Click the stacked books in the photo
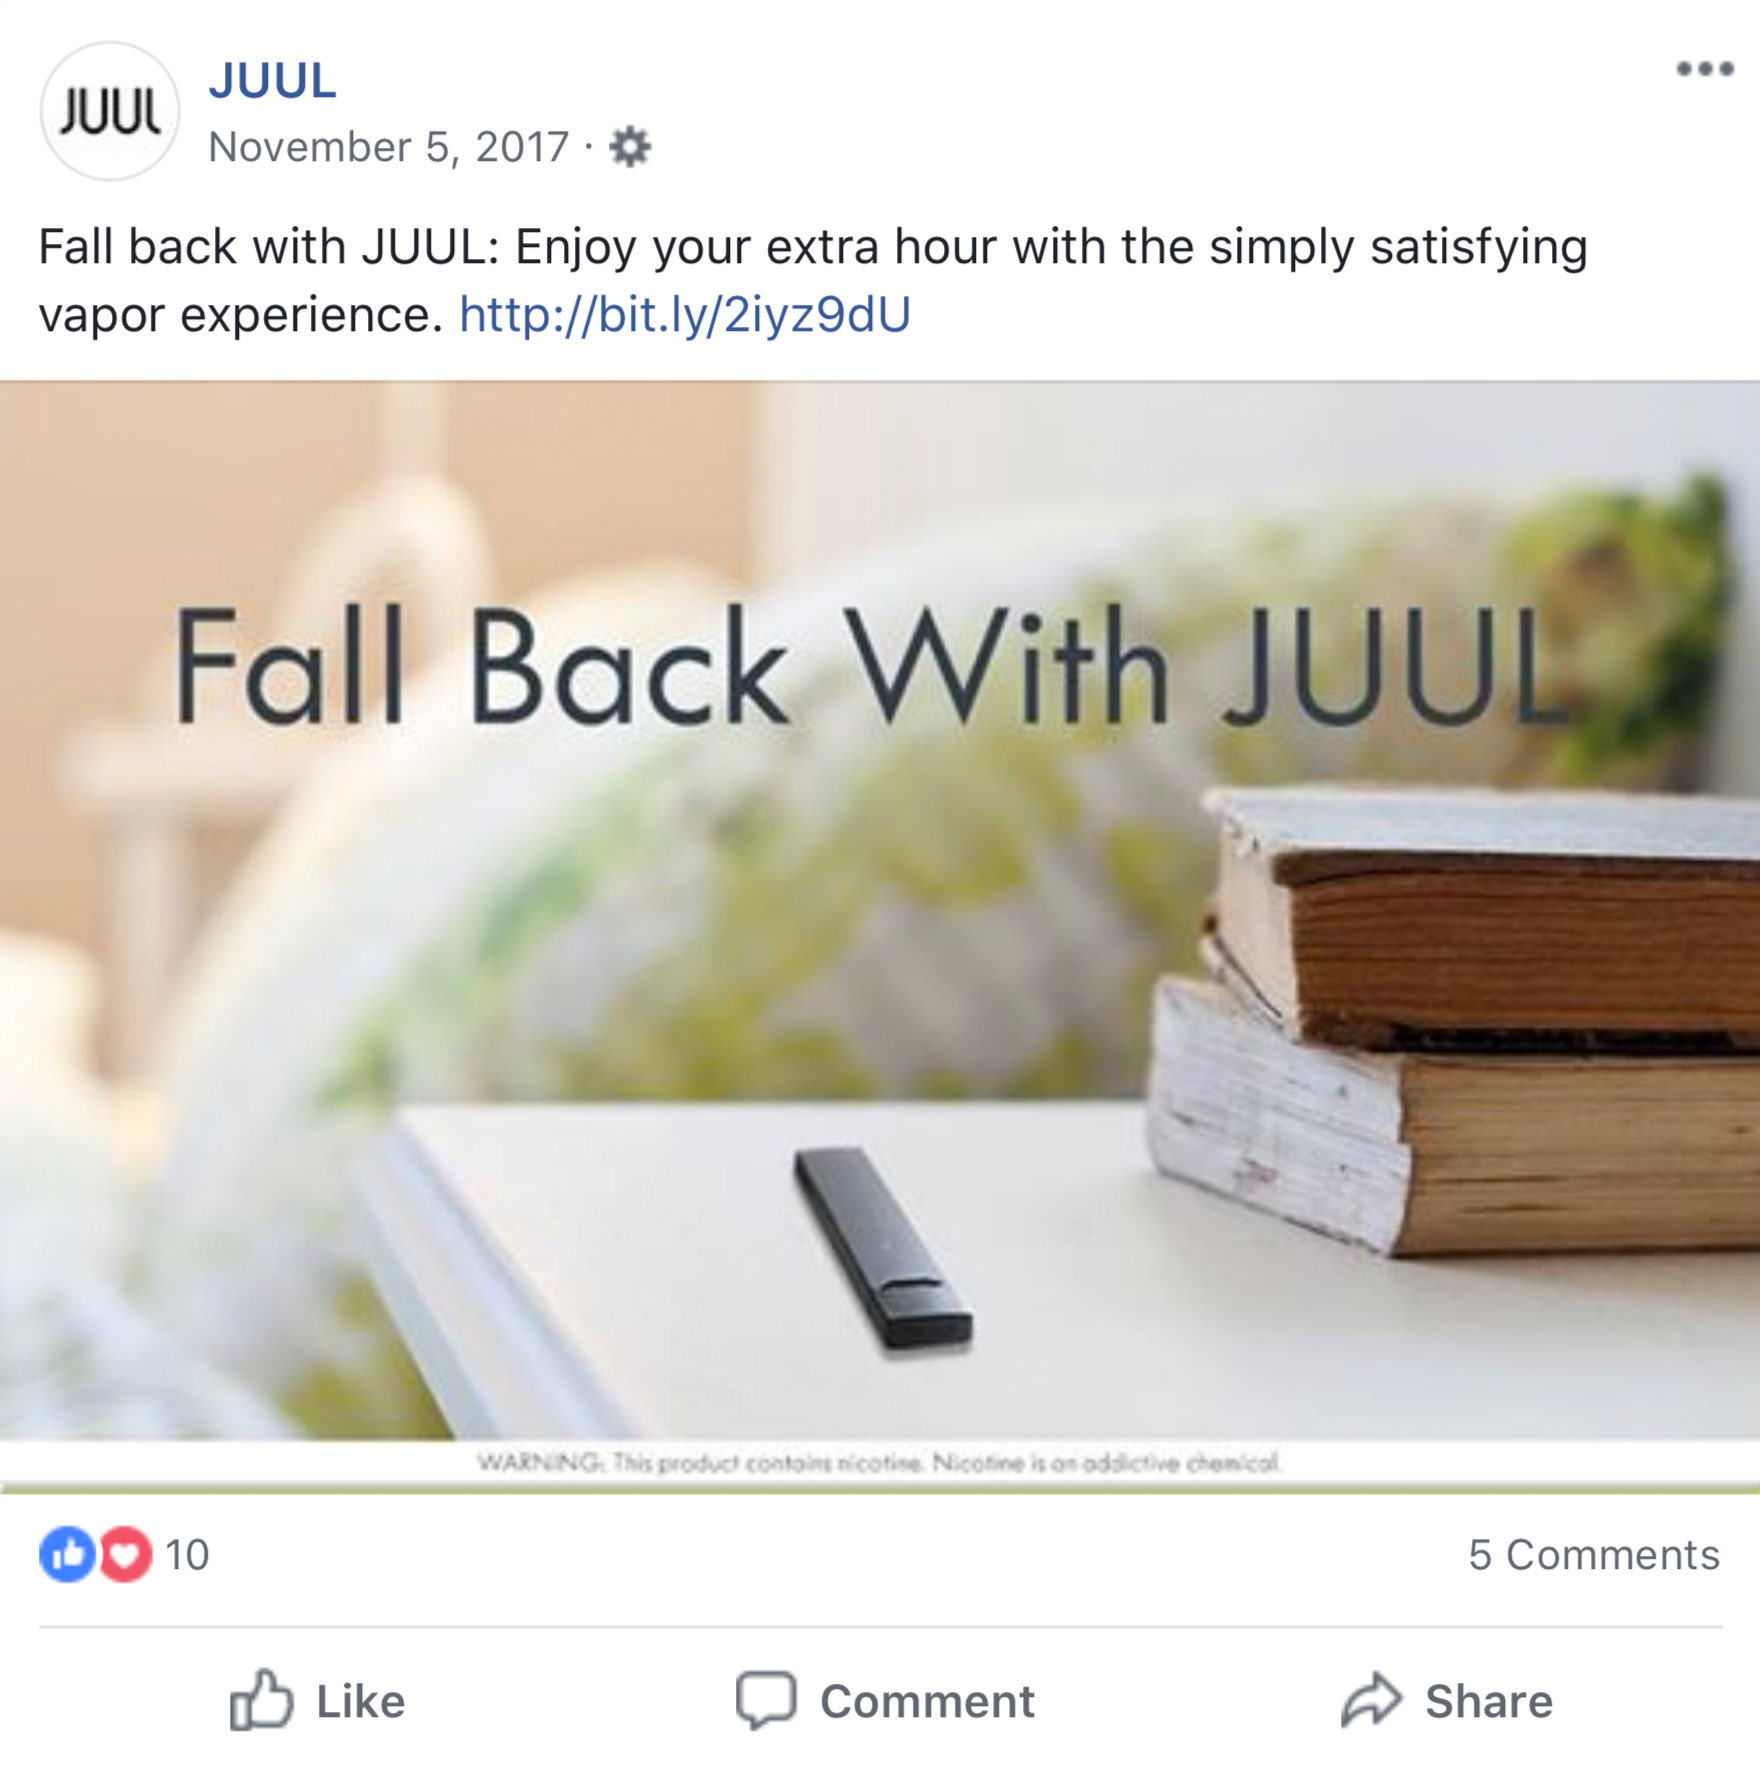Screen dimensions: 1760x1766 pyautogui.click(x=1455, y=1020)
